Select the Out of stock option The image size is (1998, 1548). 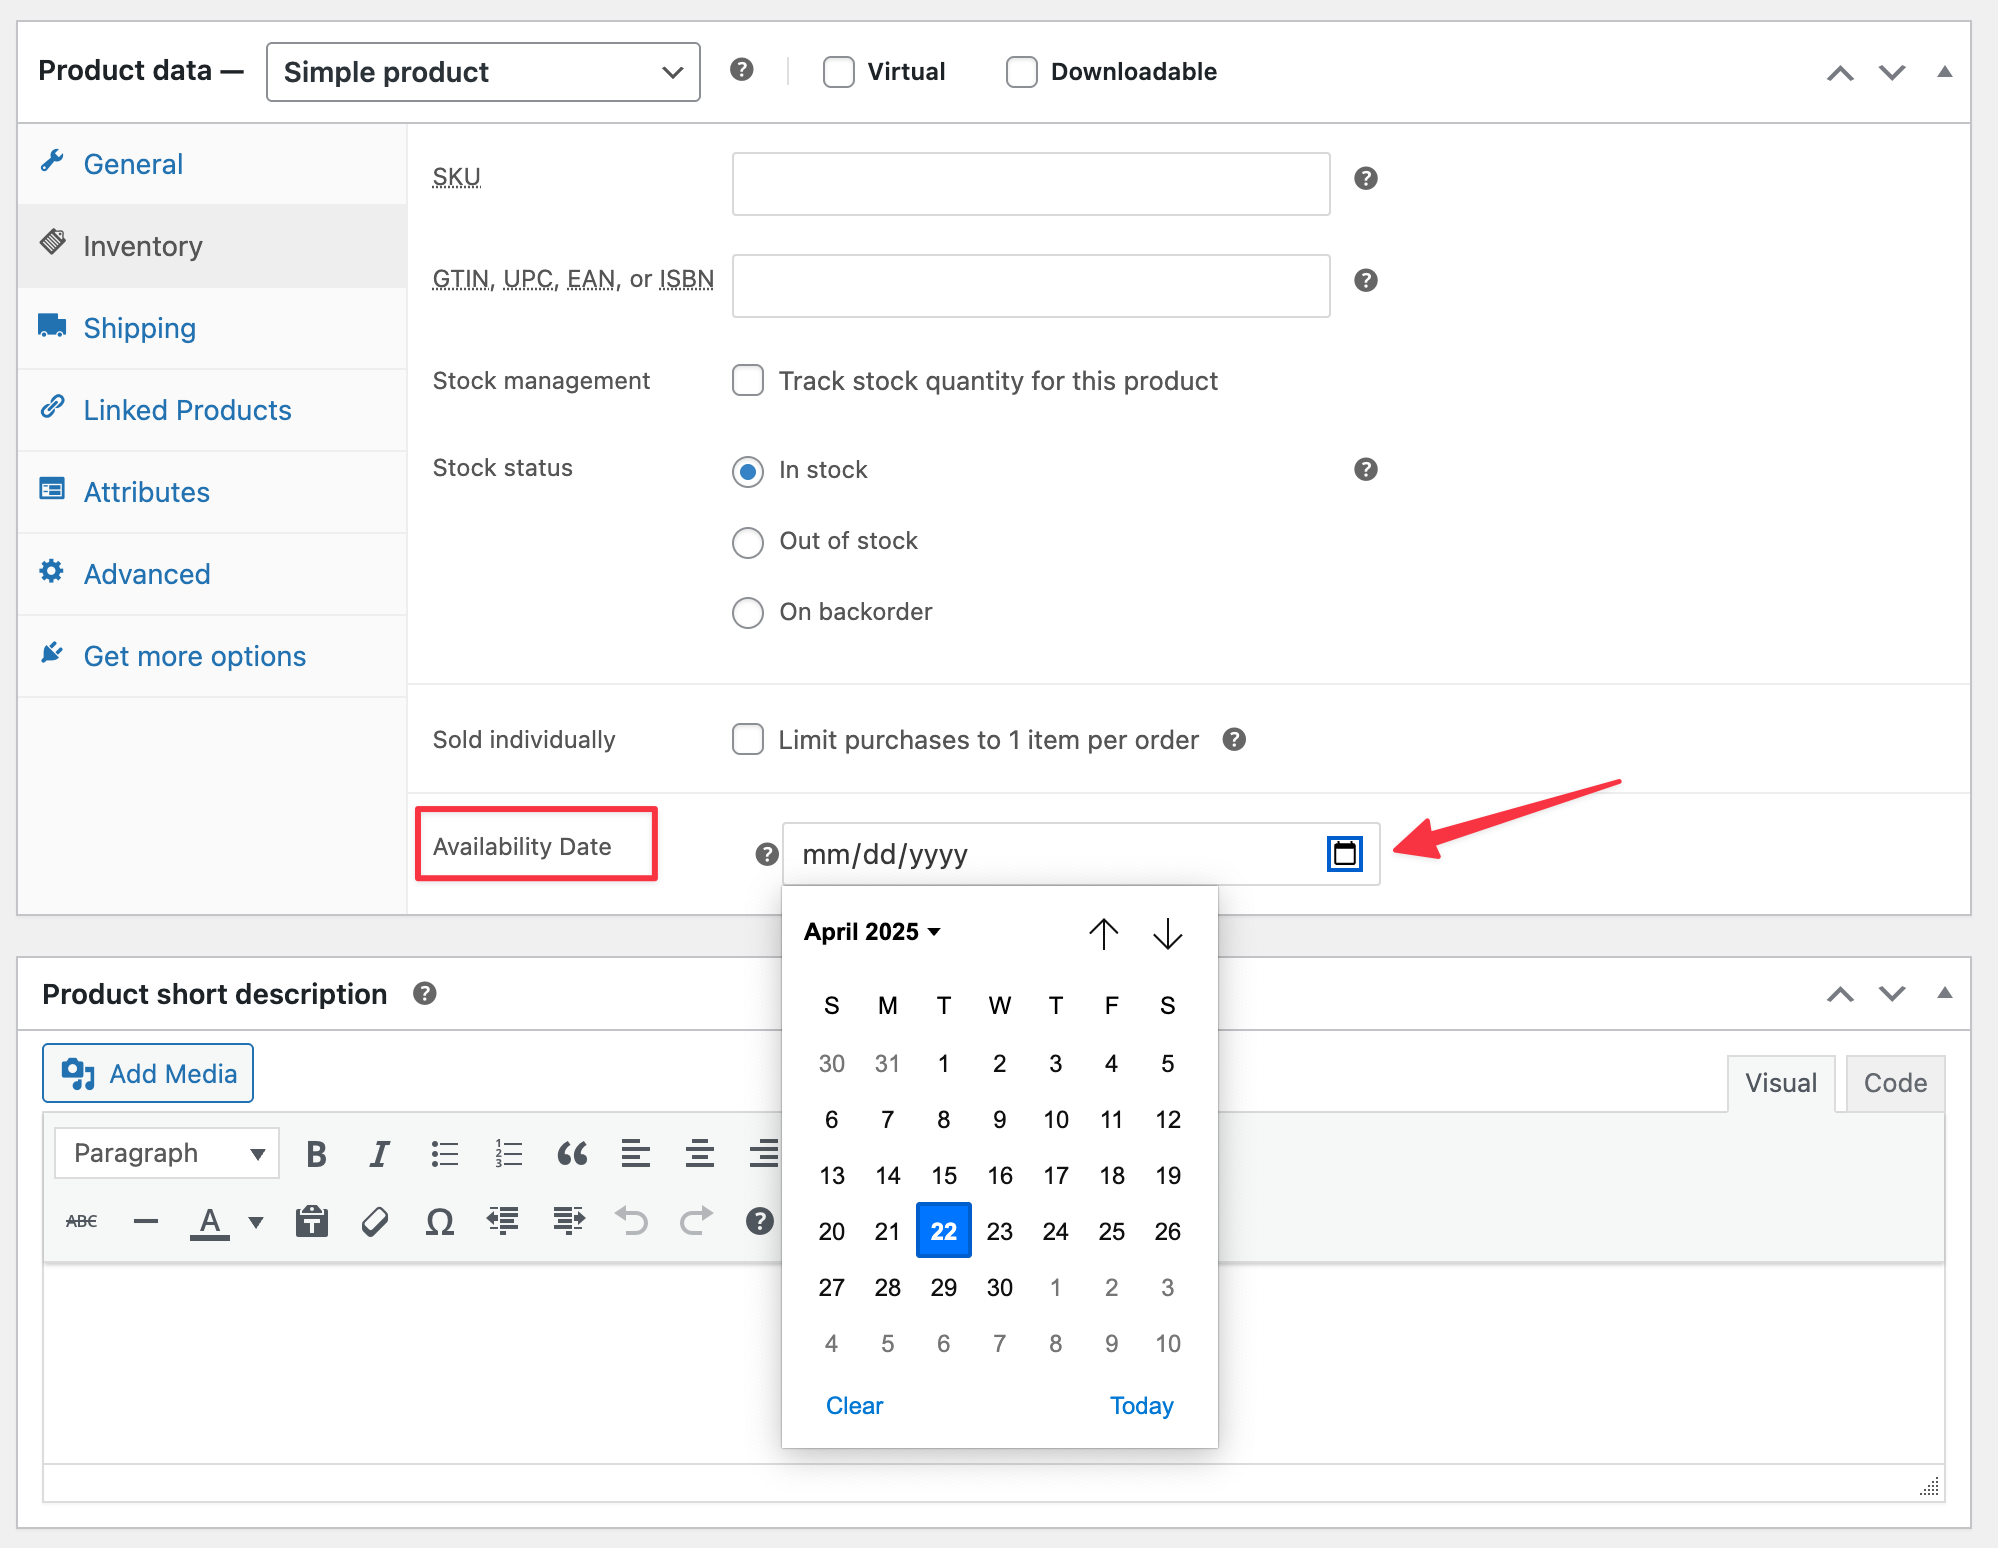pos(748,542)
